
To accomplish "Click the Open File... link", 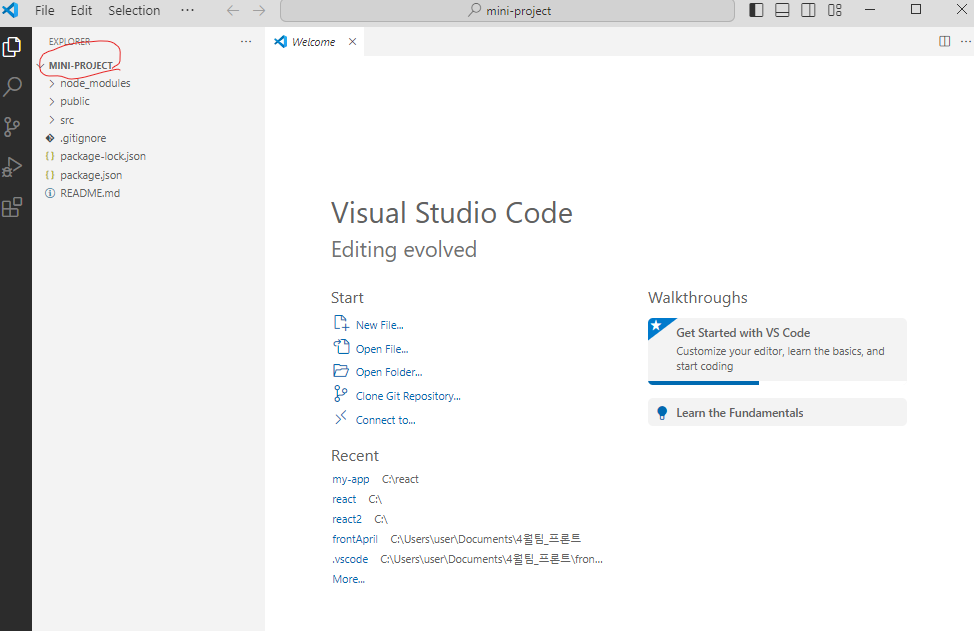I will pos(382,349).
